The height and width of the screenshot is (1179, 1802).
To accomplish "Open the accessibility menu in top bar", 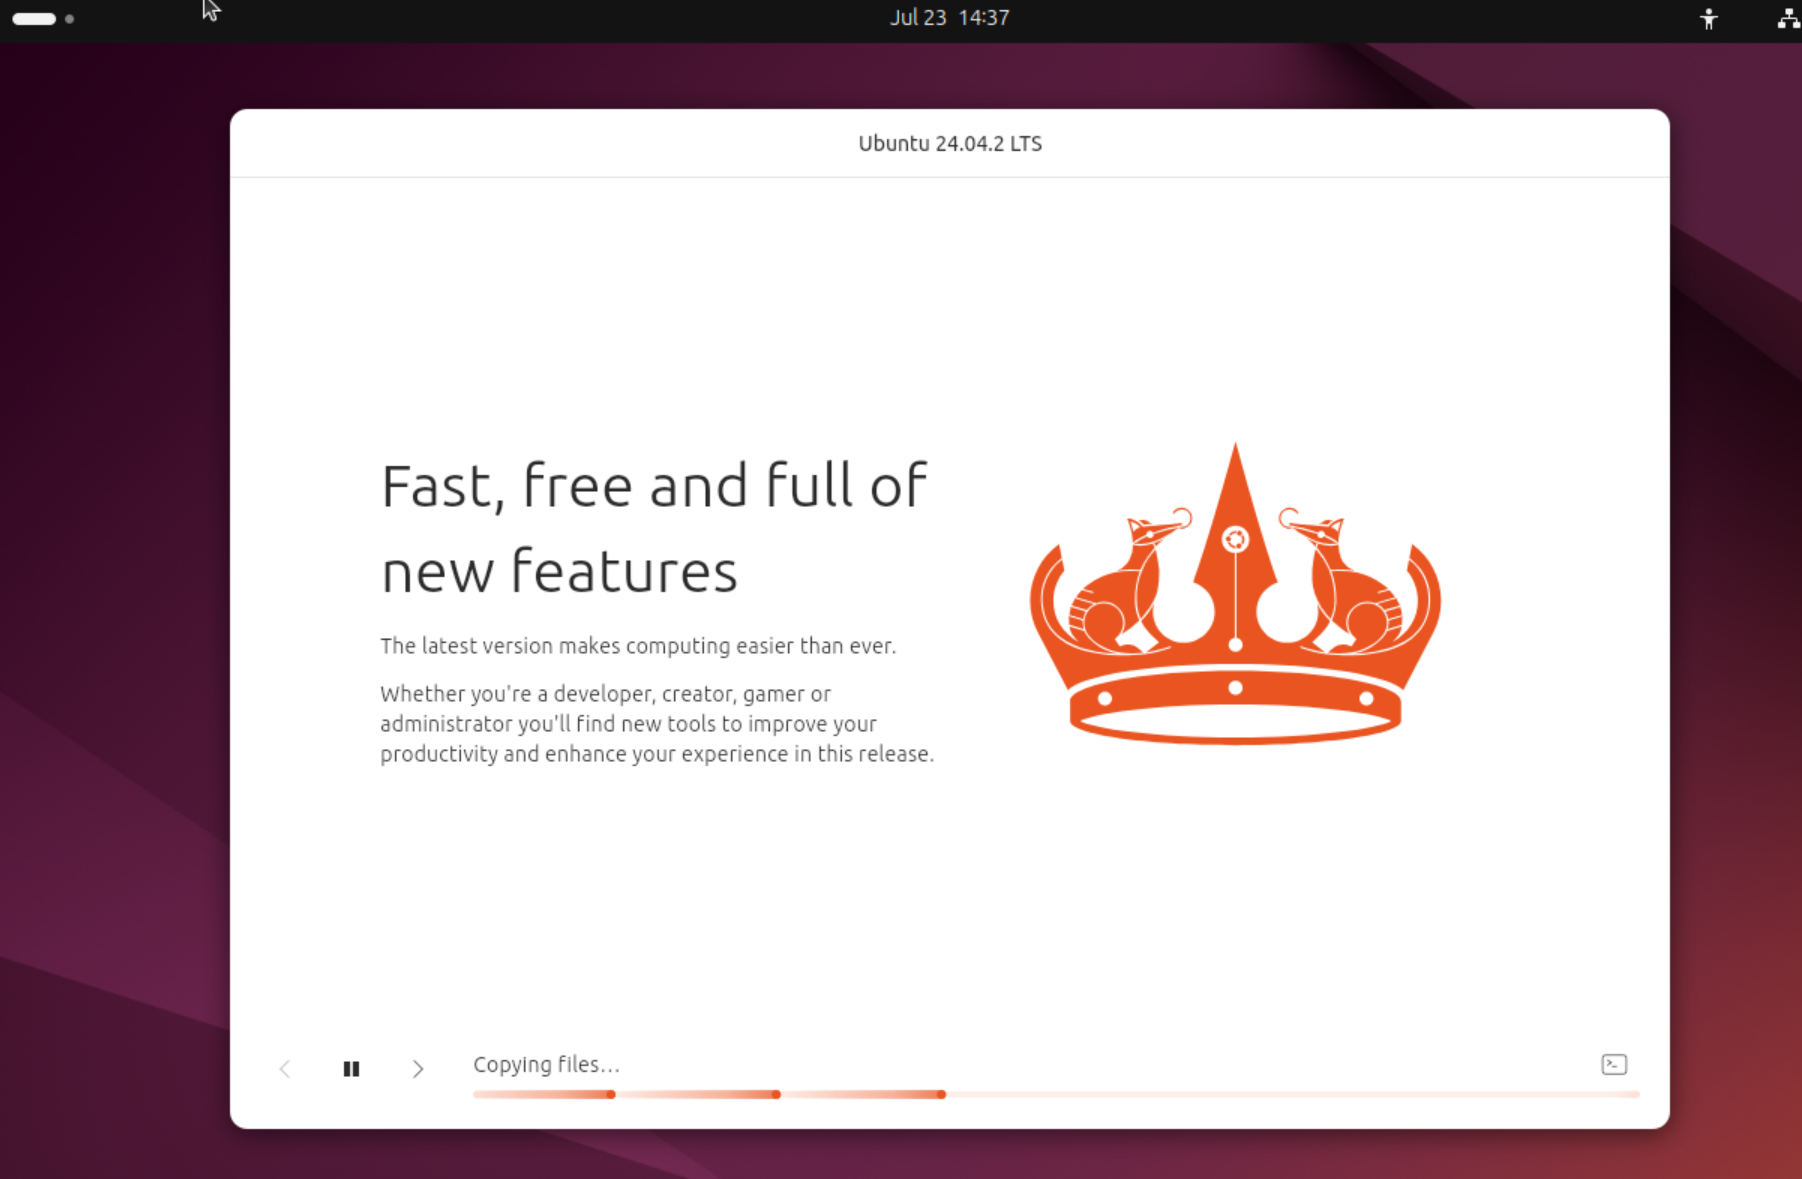I will point(1708,18).
